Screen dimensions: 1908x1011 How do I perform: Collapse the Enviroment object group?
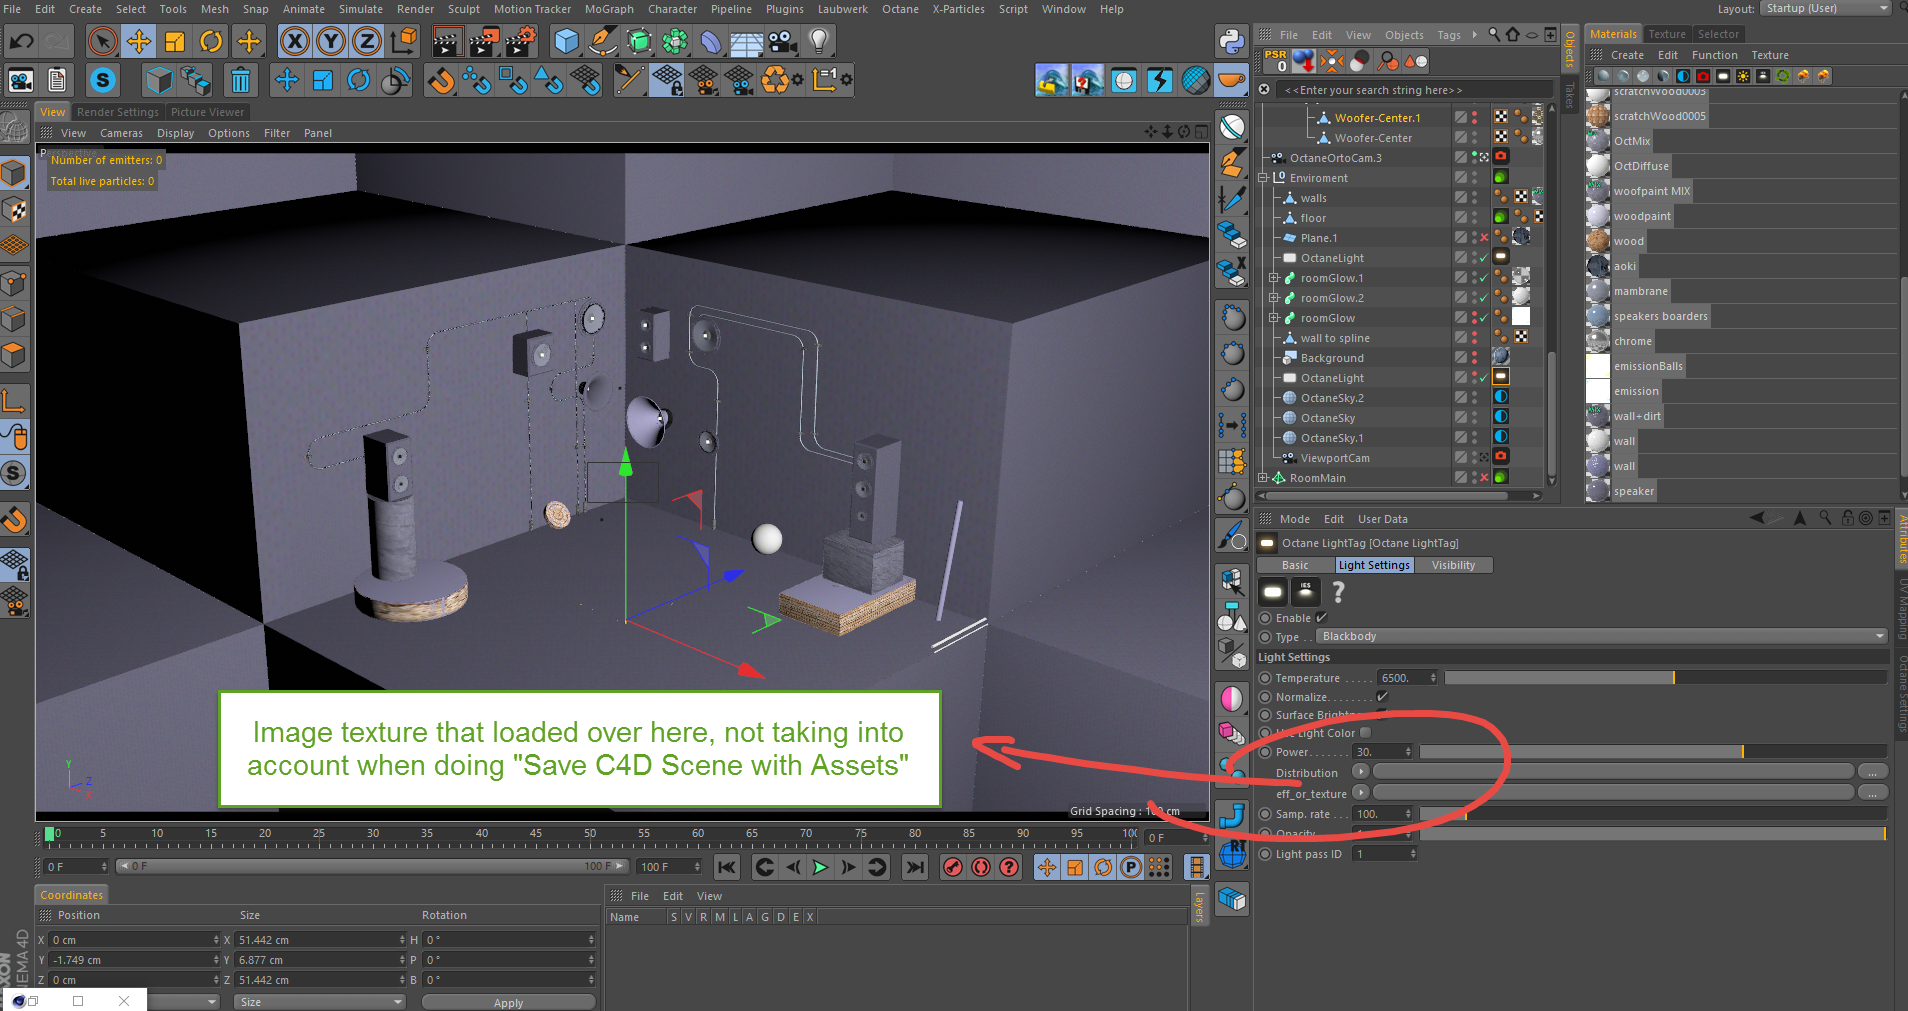point(1264,178)
